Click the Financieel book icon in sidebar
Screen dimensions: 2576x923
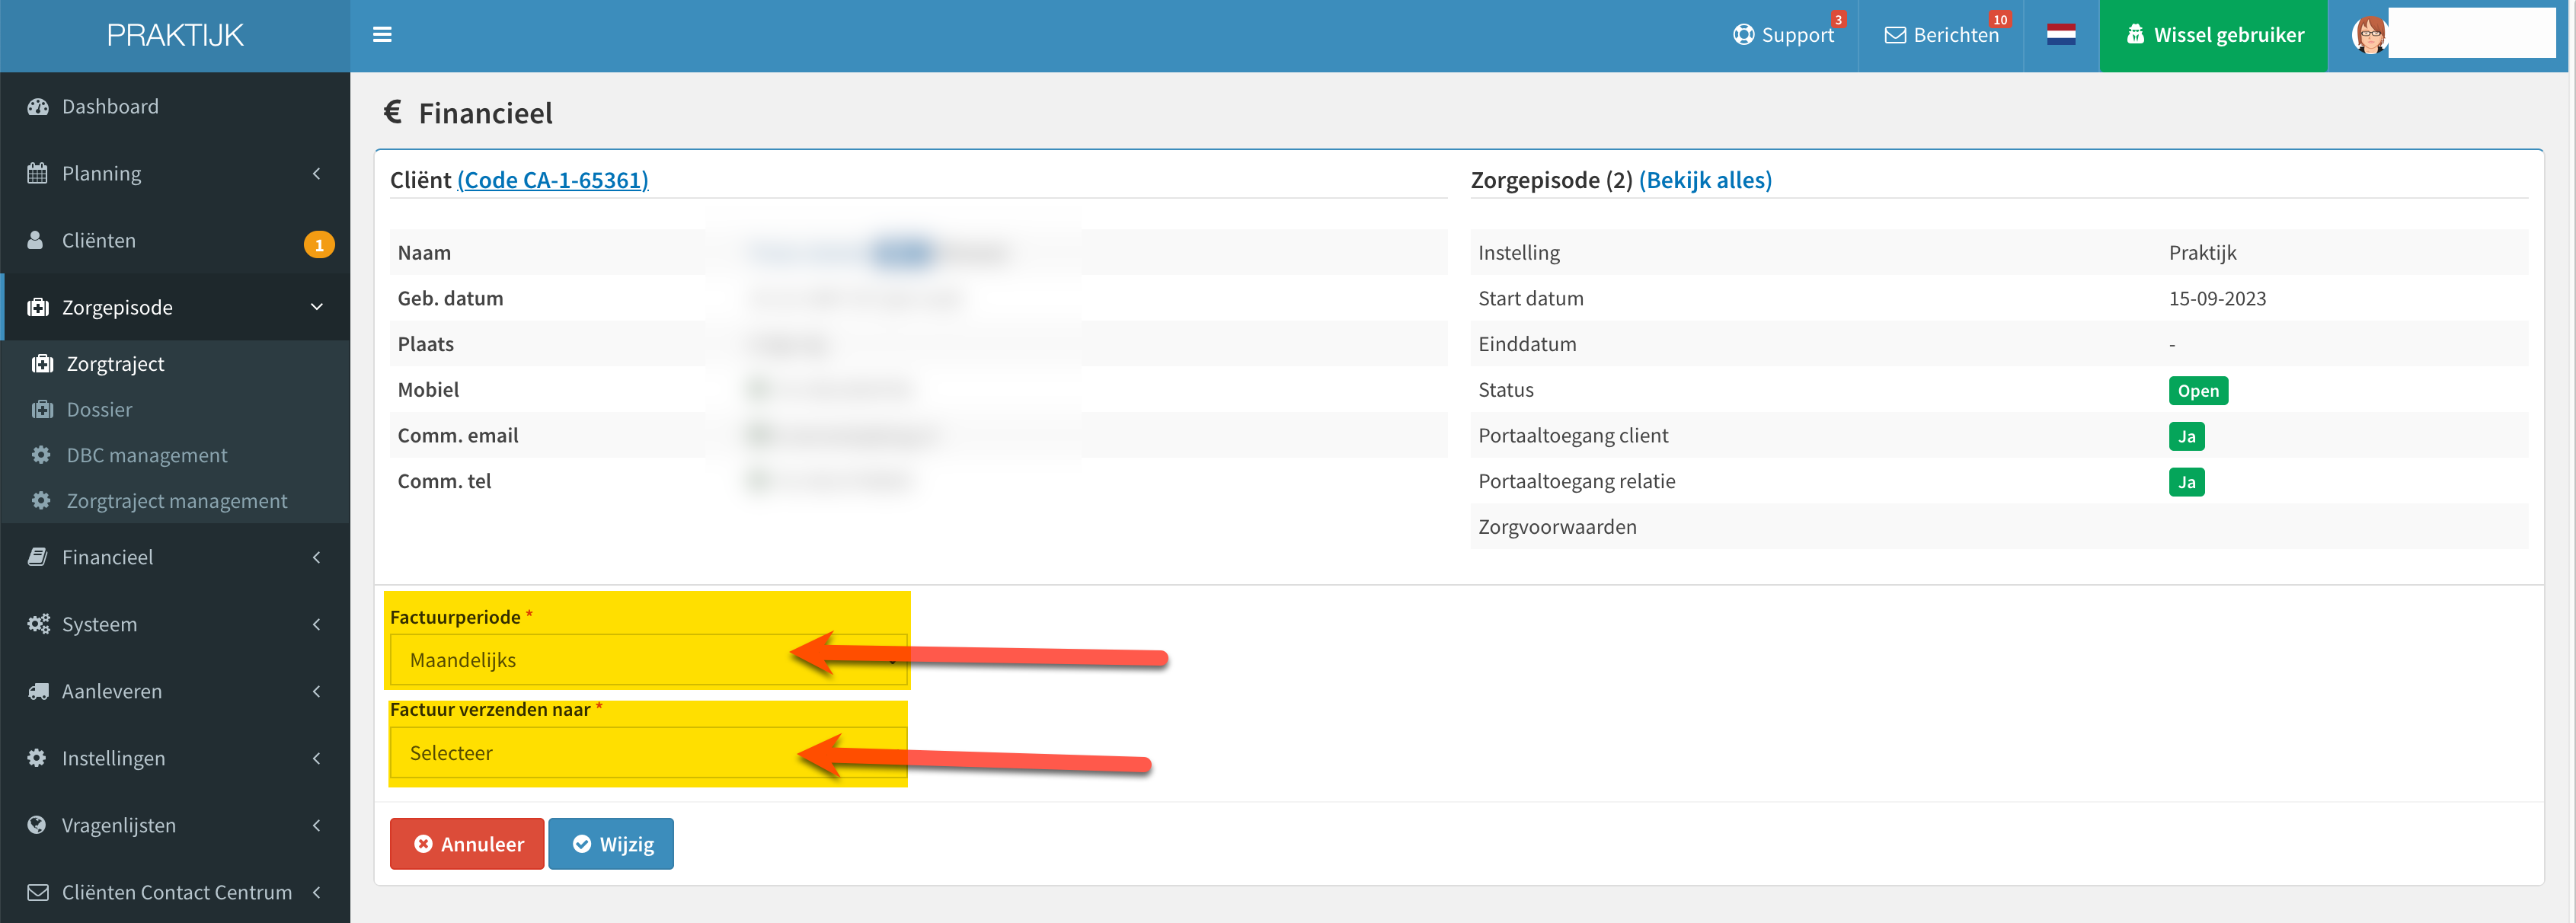pos(37,557)
